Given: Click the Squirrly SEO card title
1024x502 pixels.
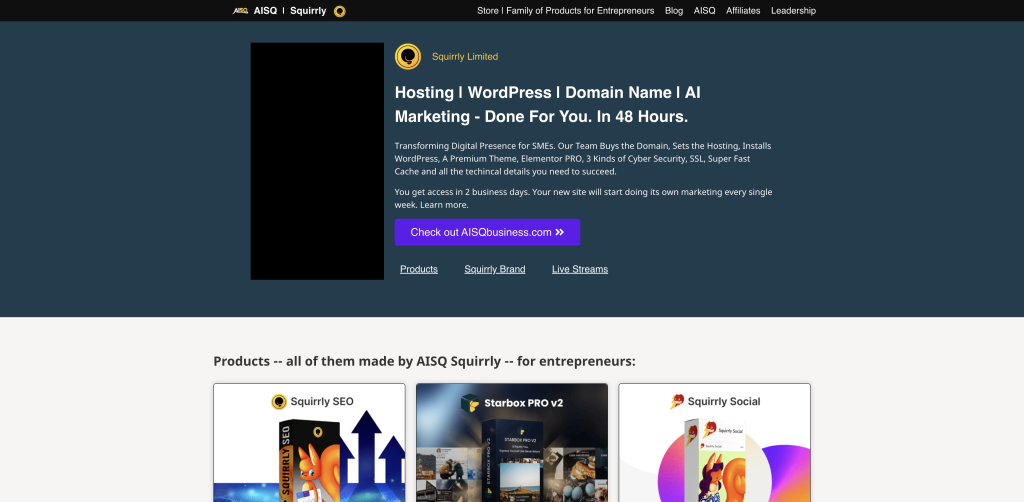Looking at the screenshot, I should coord(322,401).
